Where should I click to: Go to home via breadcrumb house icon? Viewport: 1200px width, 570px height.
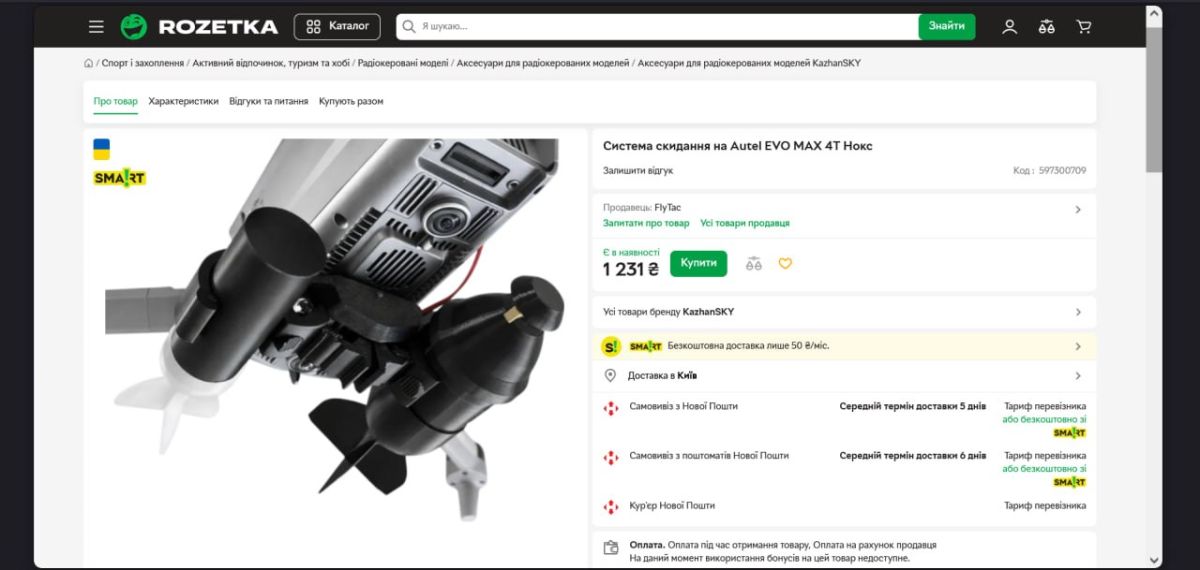[89, 63]
